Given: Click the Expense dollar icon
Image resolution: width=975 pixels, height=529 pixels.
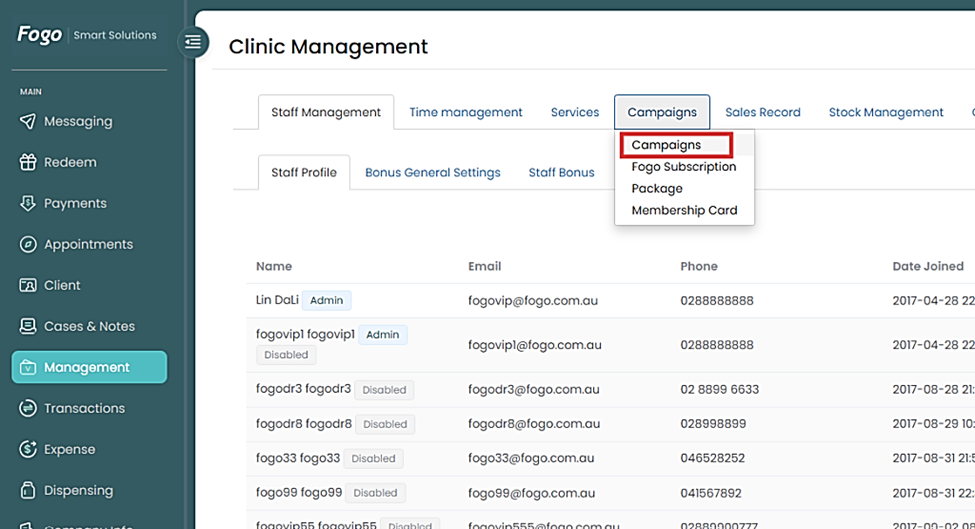Looking at the screenshot, I should point(28,449).
